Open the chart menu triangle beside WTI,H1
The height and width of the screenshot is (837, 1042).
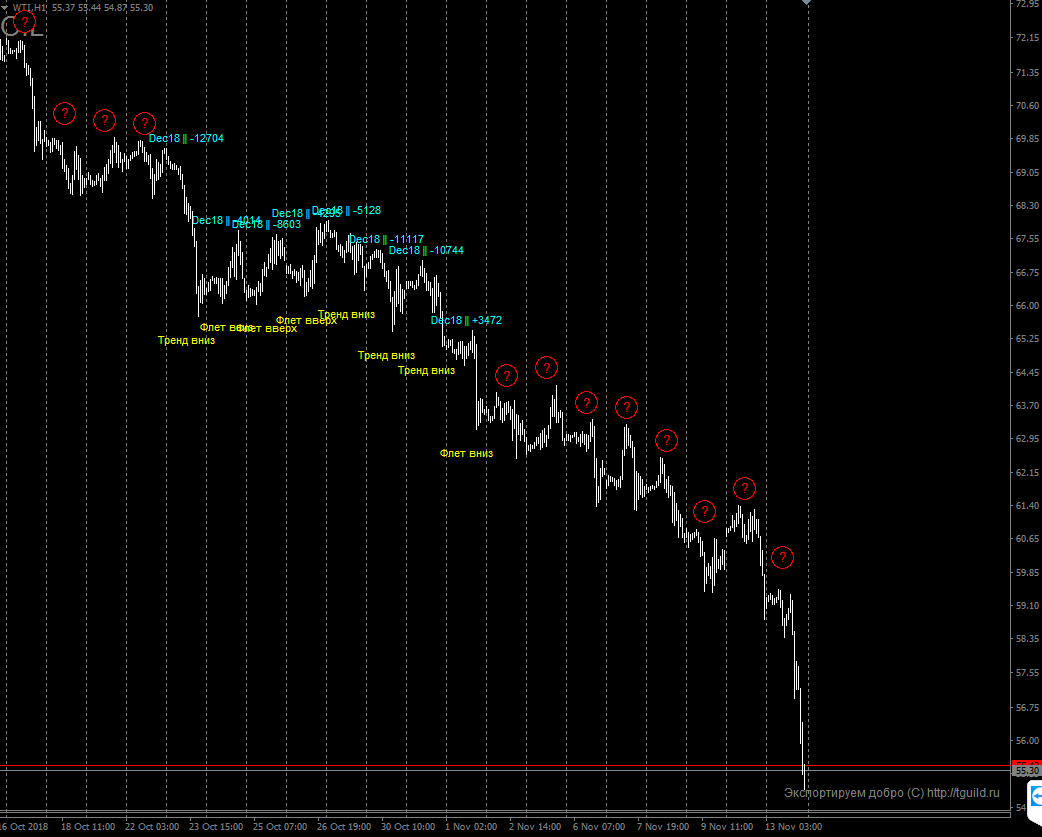[x=5, y=7]
